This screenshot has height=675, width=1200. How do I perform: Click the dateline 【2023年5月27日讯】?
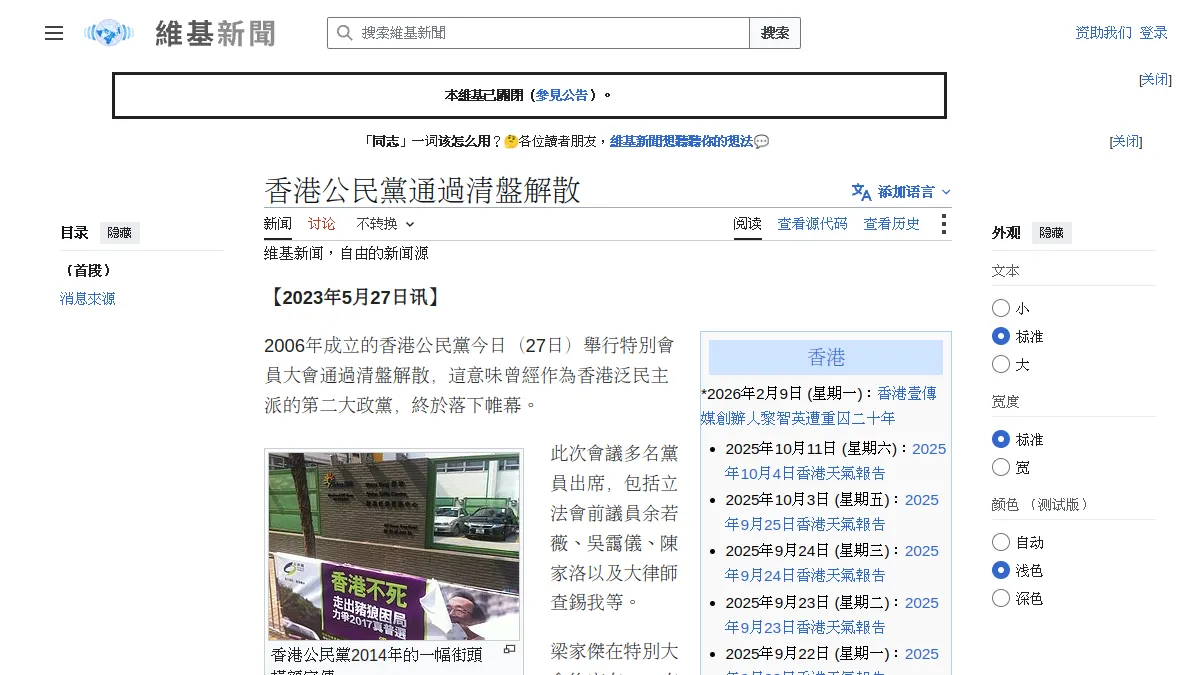pos(355,297)
